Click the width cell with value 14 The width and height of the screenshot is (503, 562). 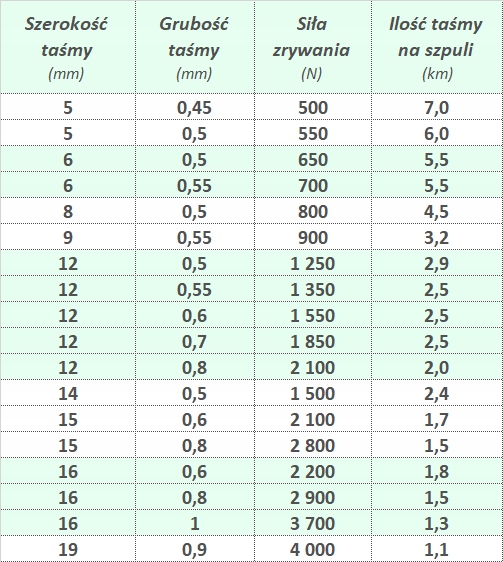[x=68, y=393]
